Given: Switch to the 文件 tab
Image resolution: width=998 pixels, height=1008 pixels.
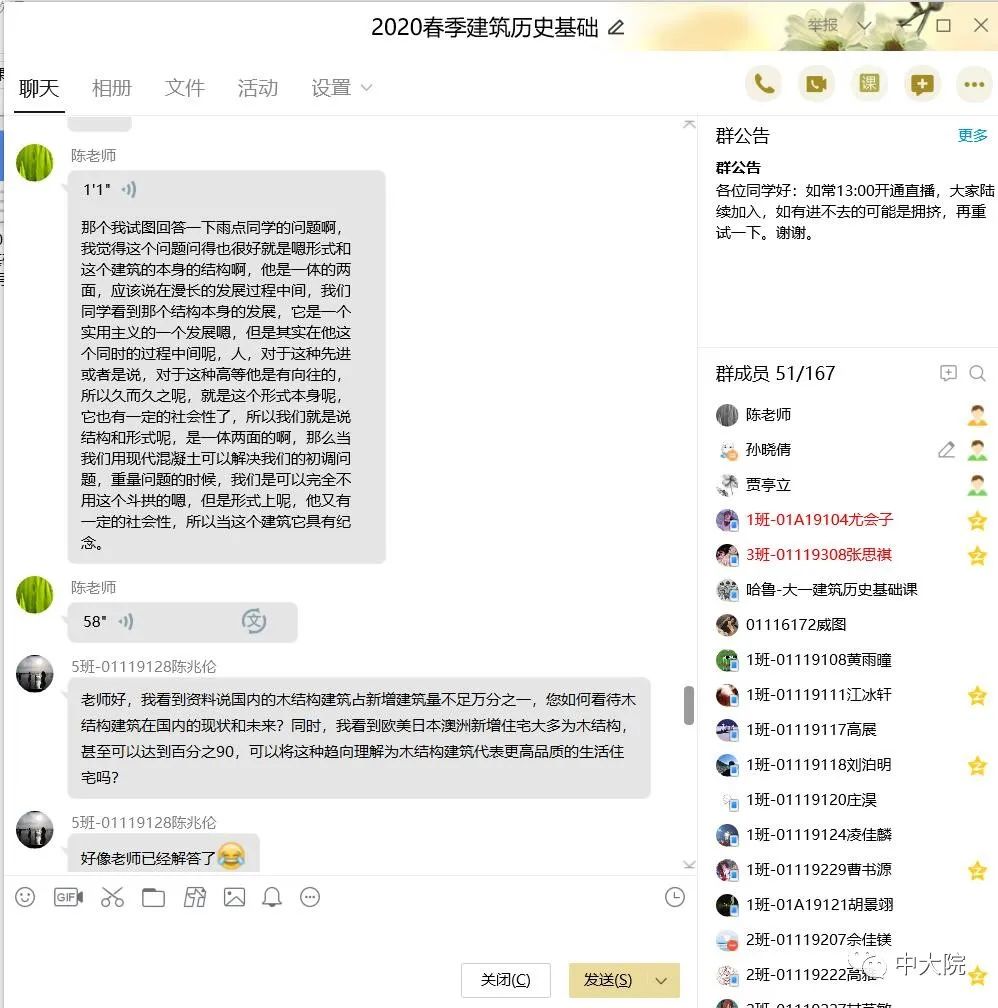Looking at the screenshot, I should pyautogui.click(x=185, y=87).
